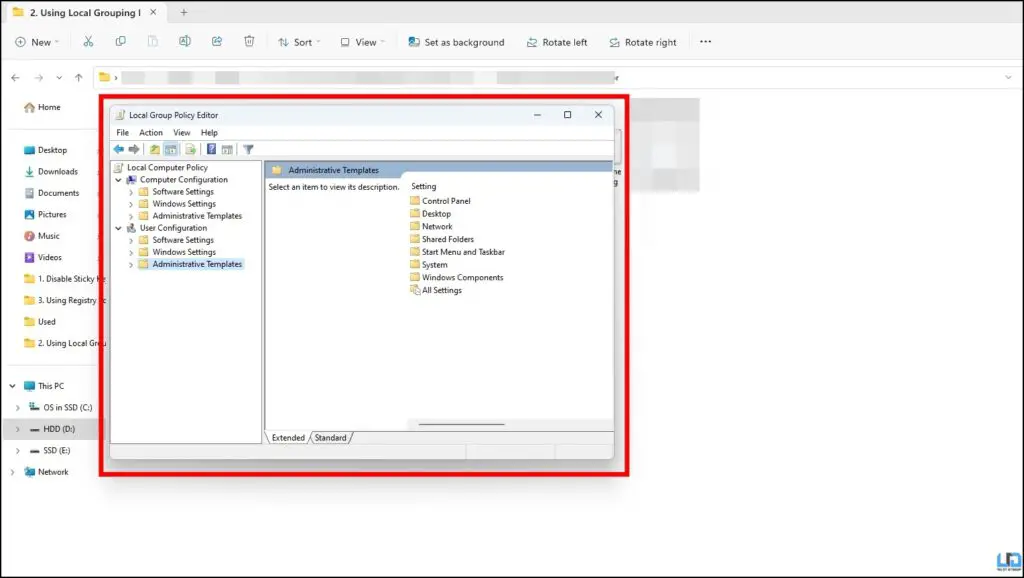Expand OS in SSD (C:) drive chevron
This screenshot has height=578, width=1024.
click(18, 408)
